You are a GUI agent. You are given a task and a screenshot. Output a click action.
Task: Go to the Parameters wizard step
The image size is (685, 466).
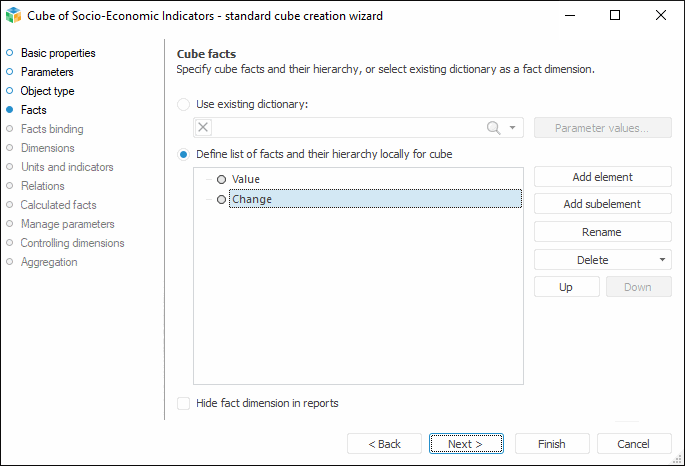tap(47, 72)
